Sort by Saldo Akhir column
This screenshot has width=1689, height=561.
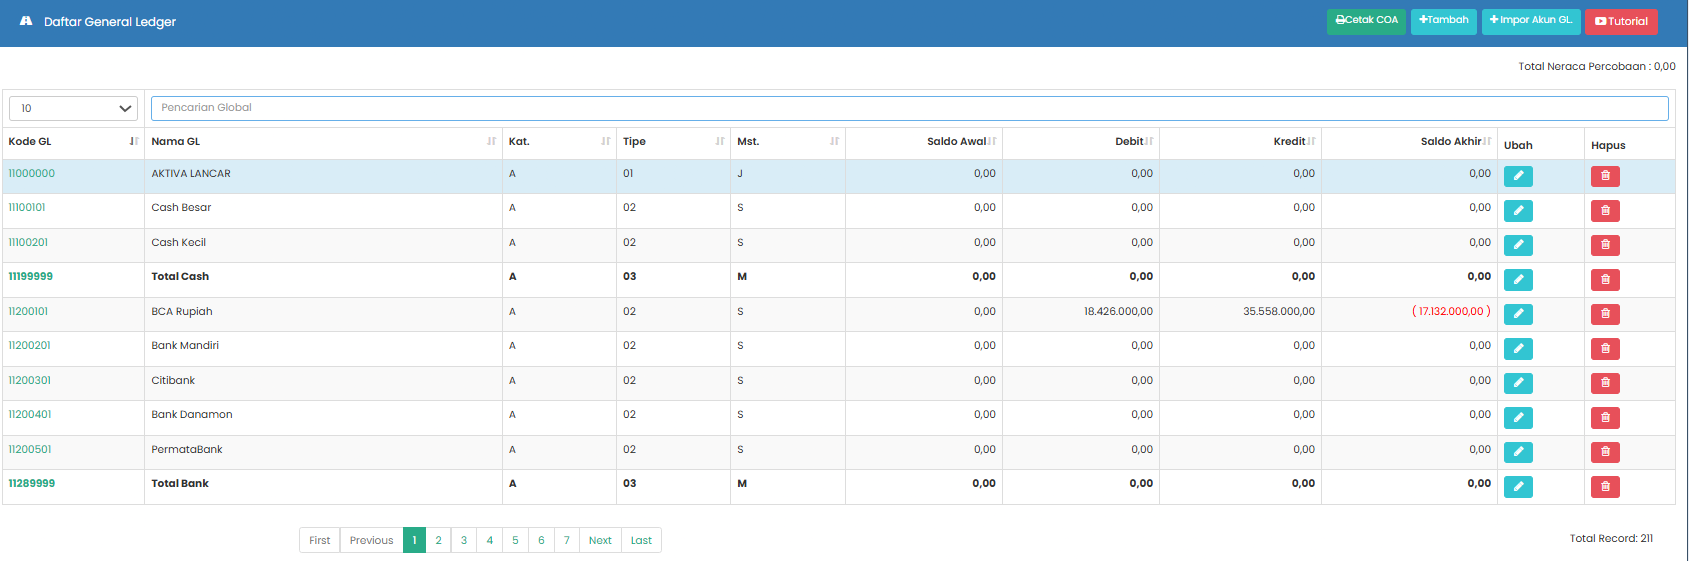point(1409,142)
